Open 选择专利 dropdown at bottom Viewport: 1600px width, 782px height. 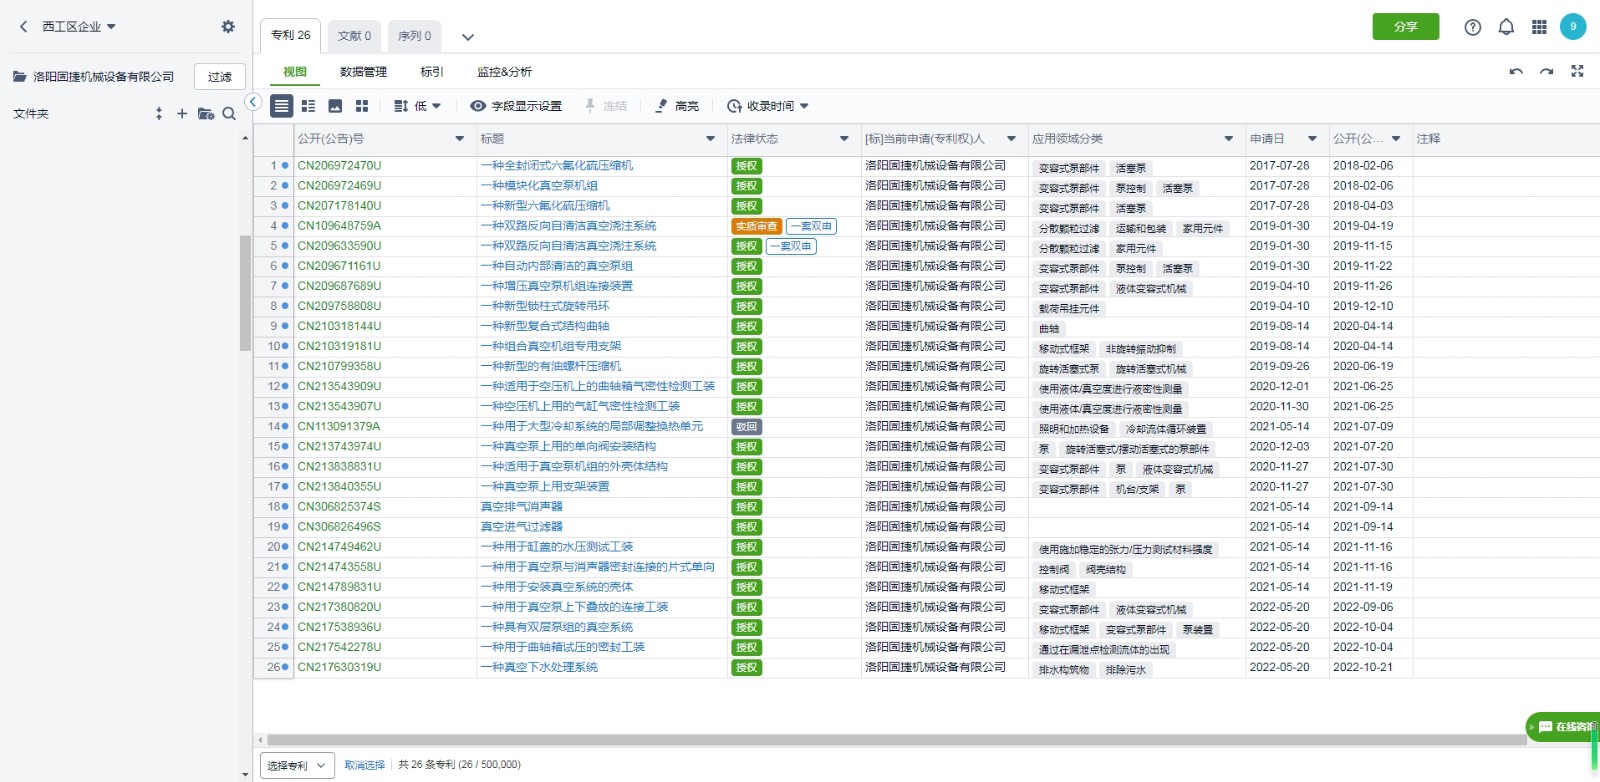coord(297,765)
